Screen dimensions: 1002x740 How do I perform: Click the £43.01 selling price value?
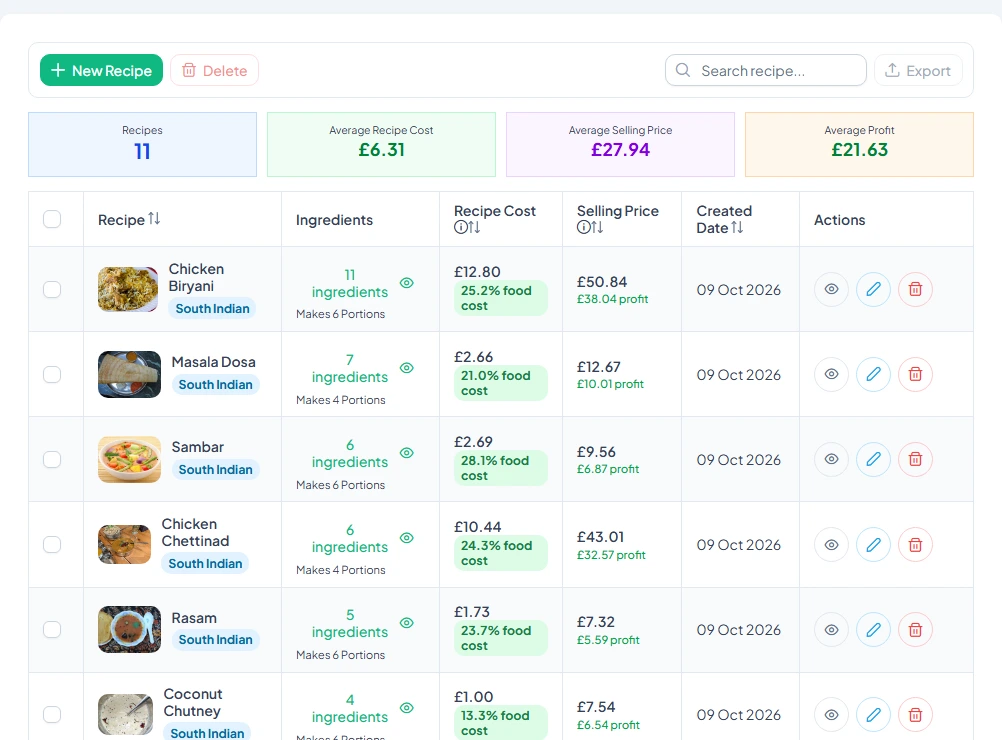click(x=600, y=537)
